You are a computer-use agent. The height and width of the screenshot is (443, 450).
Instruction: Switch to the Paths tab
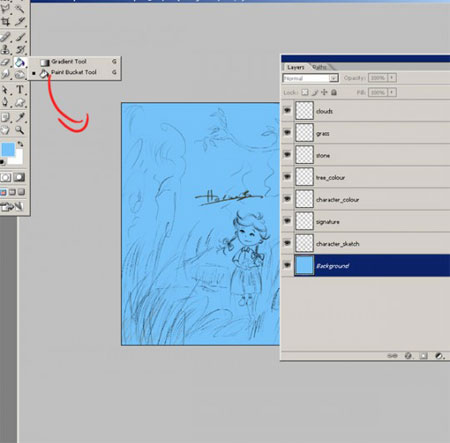(x=320, y=67)
